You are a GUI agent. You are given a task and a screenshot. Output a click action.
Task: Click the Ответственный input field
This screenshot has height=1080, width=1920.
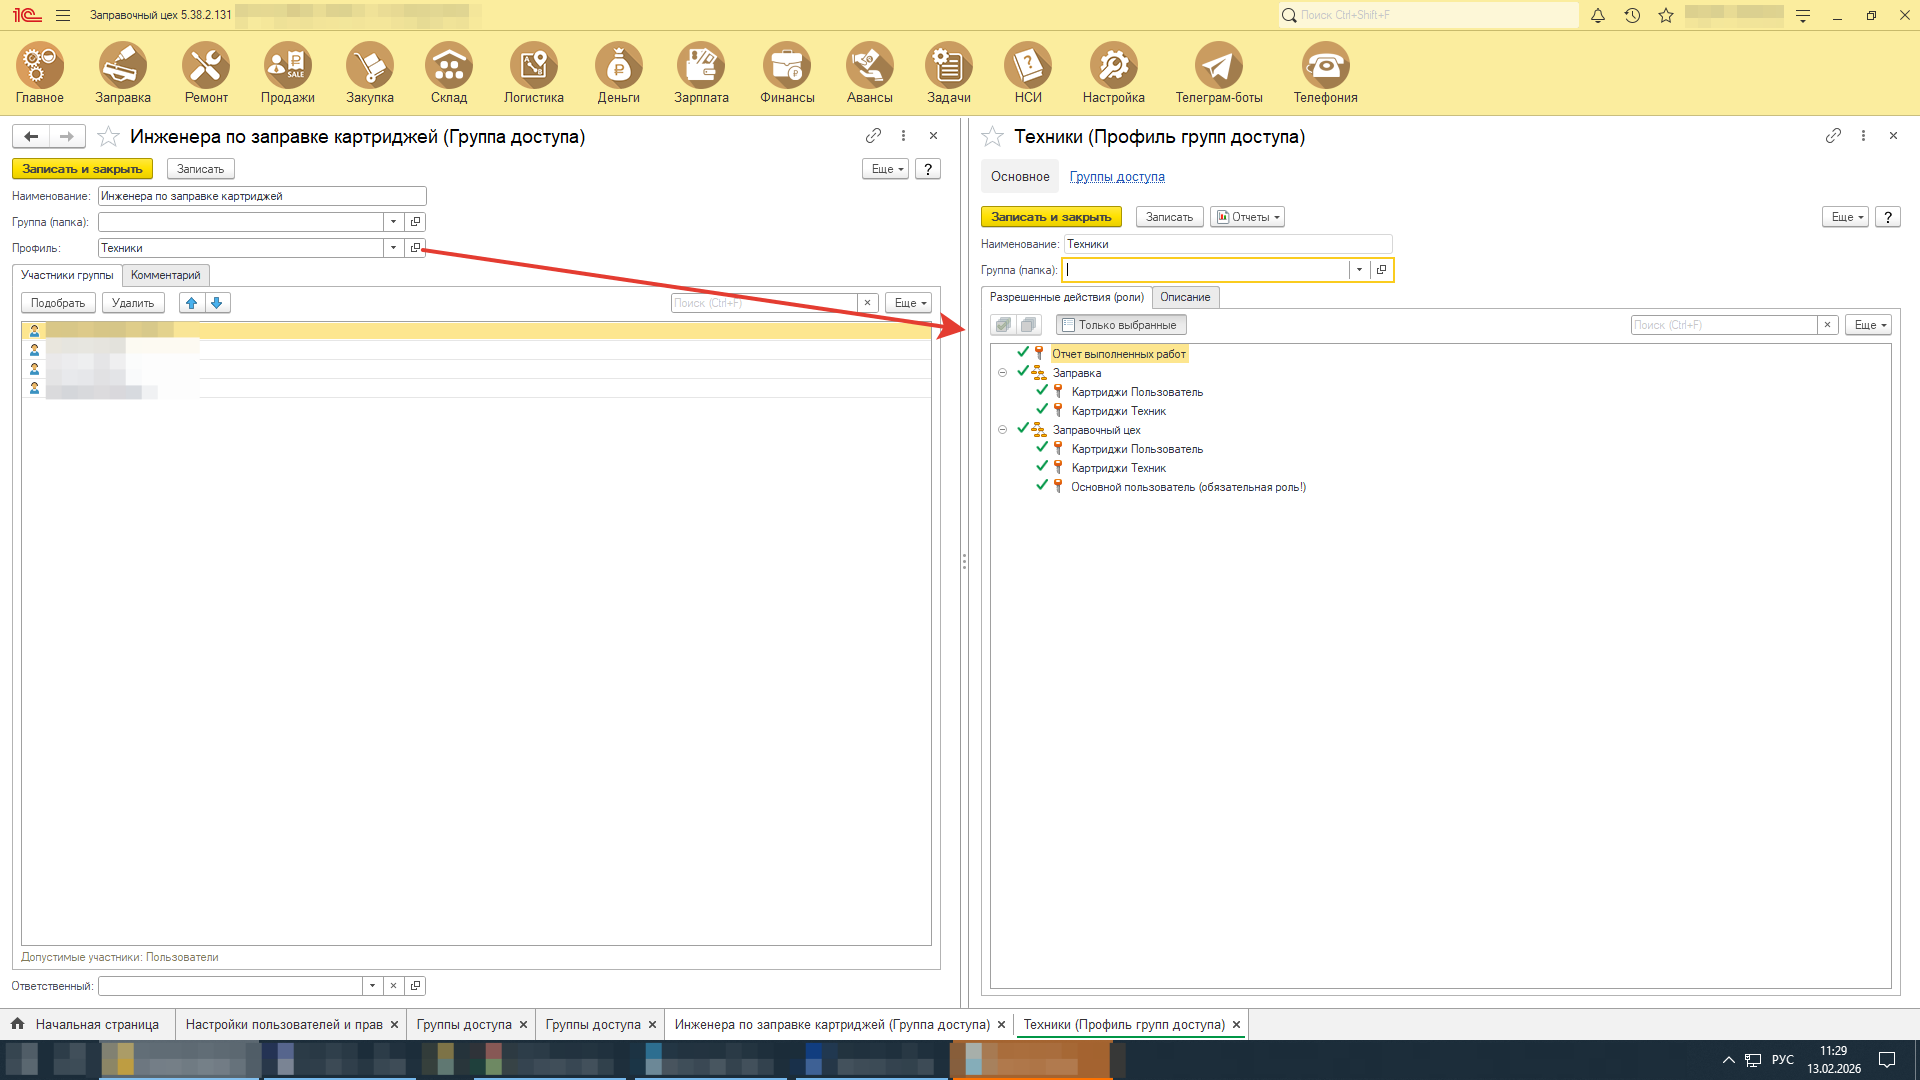click(230, 986)
